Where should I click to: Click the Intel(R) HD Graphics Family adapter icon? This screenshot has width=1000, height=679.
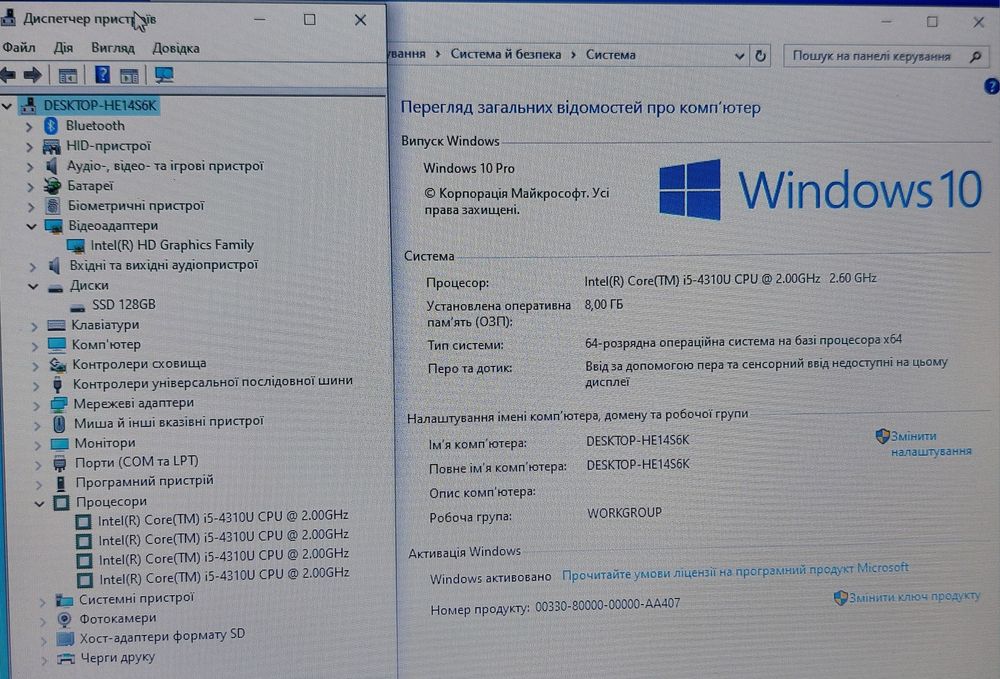pos(75,245)
